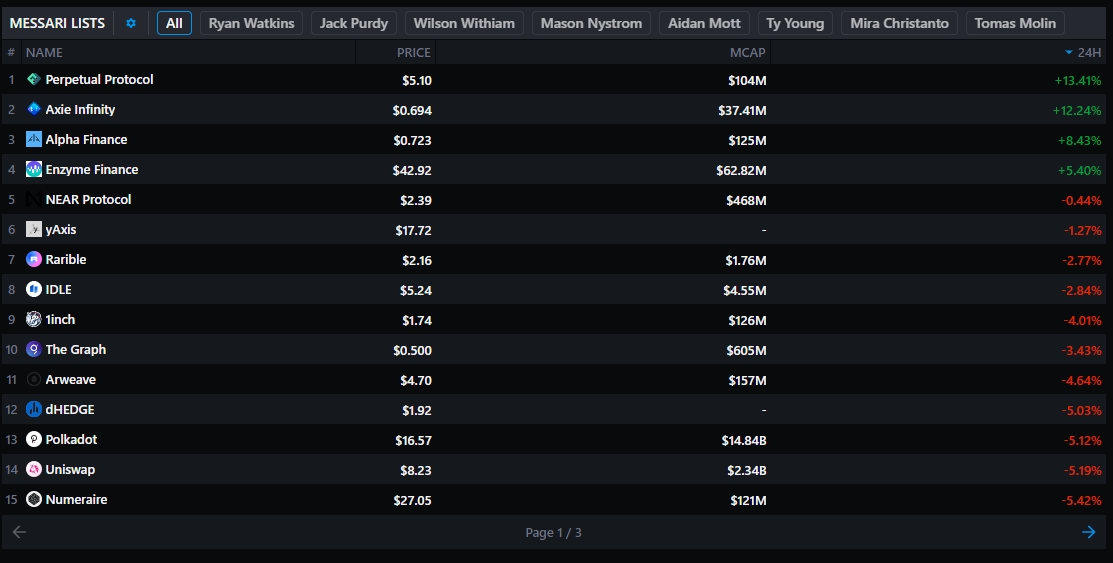Switch to Tomas Molin list tab
Viewport: 1113px width, 563px height.
pos(1015,23)
